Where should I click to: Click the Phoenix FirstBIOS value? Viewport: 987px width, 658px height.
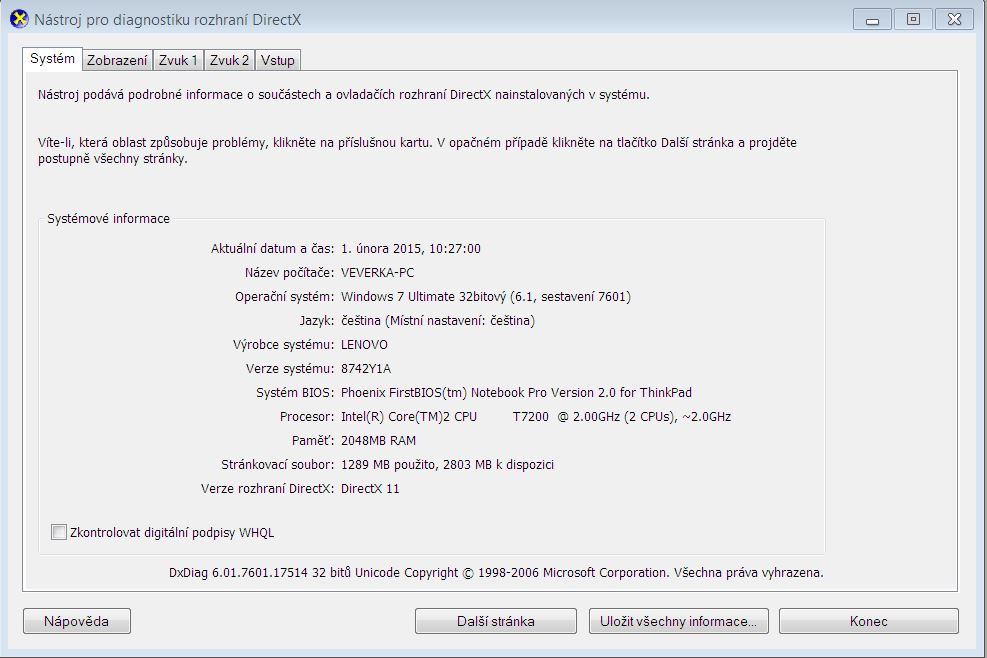[516, 392]
